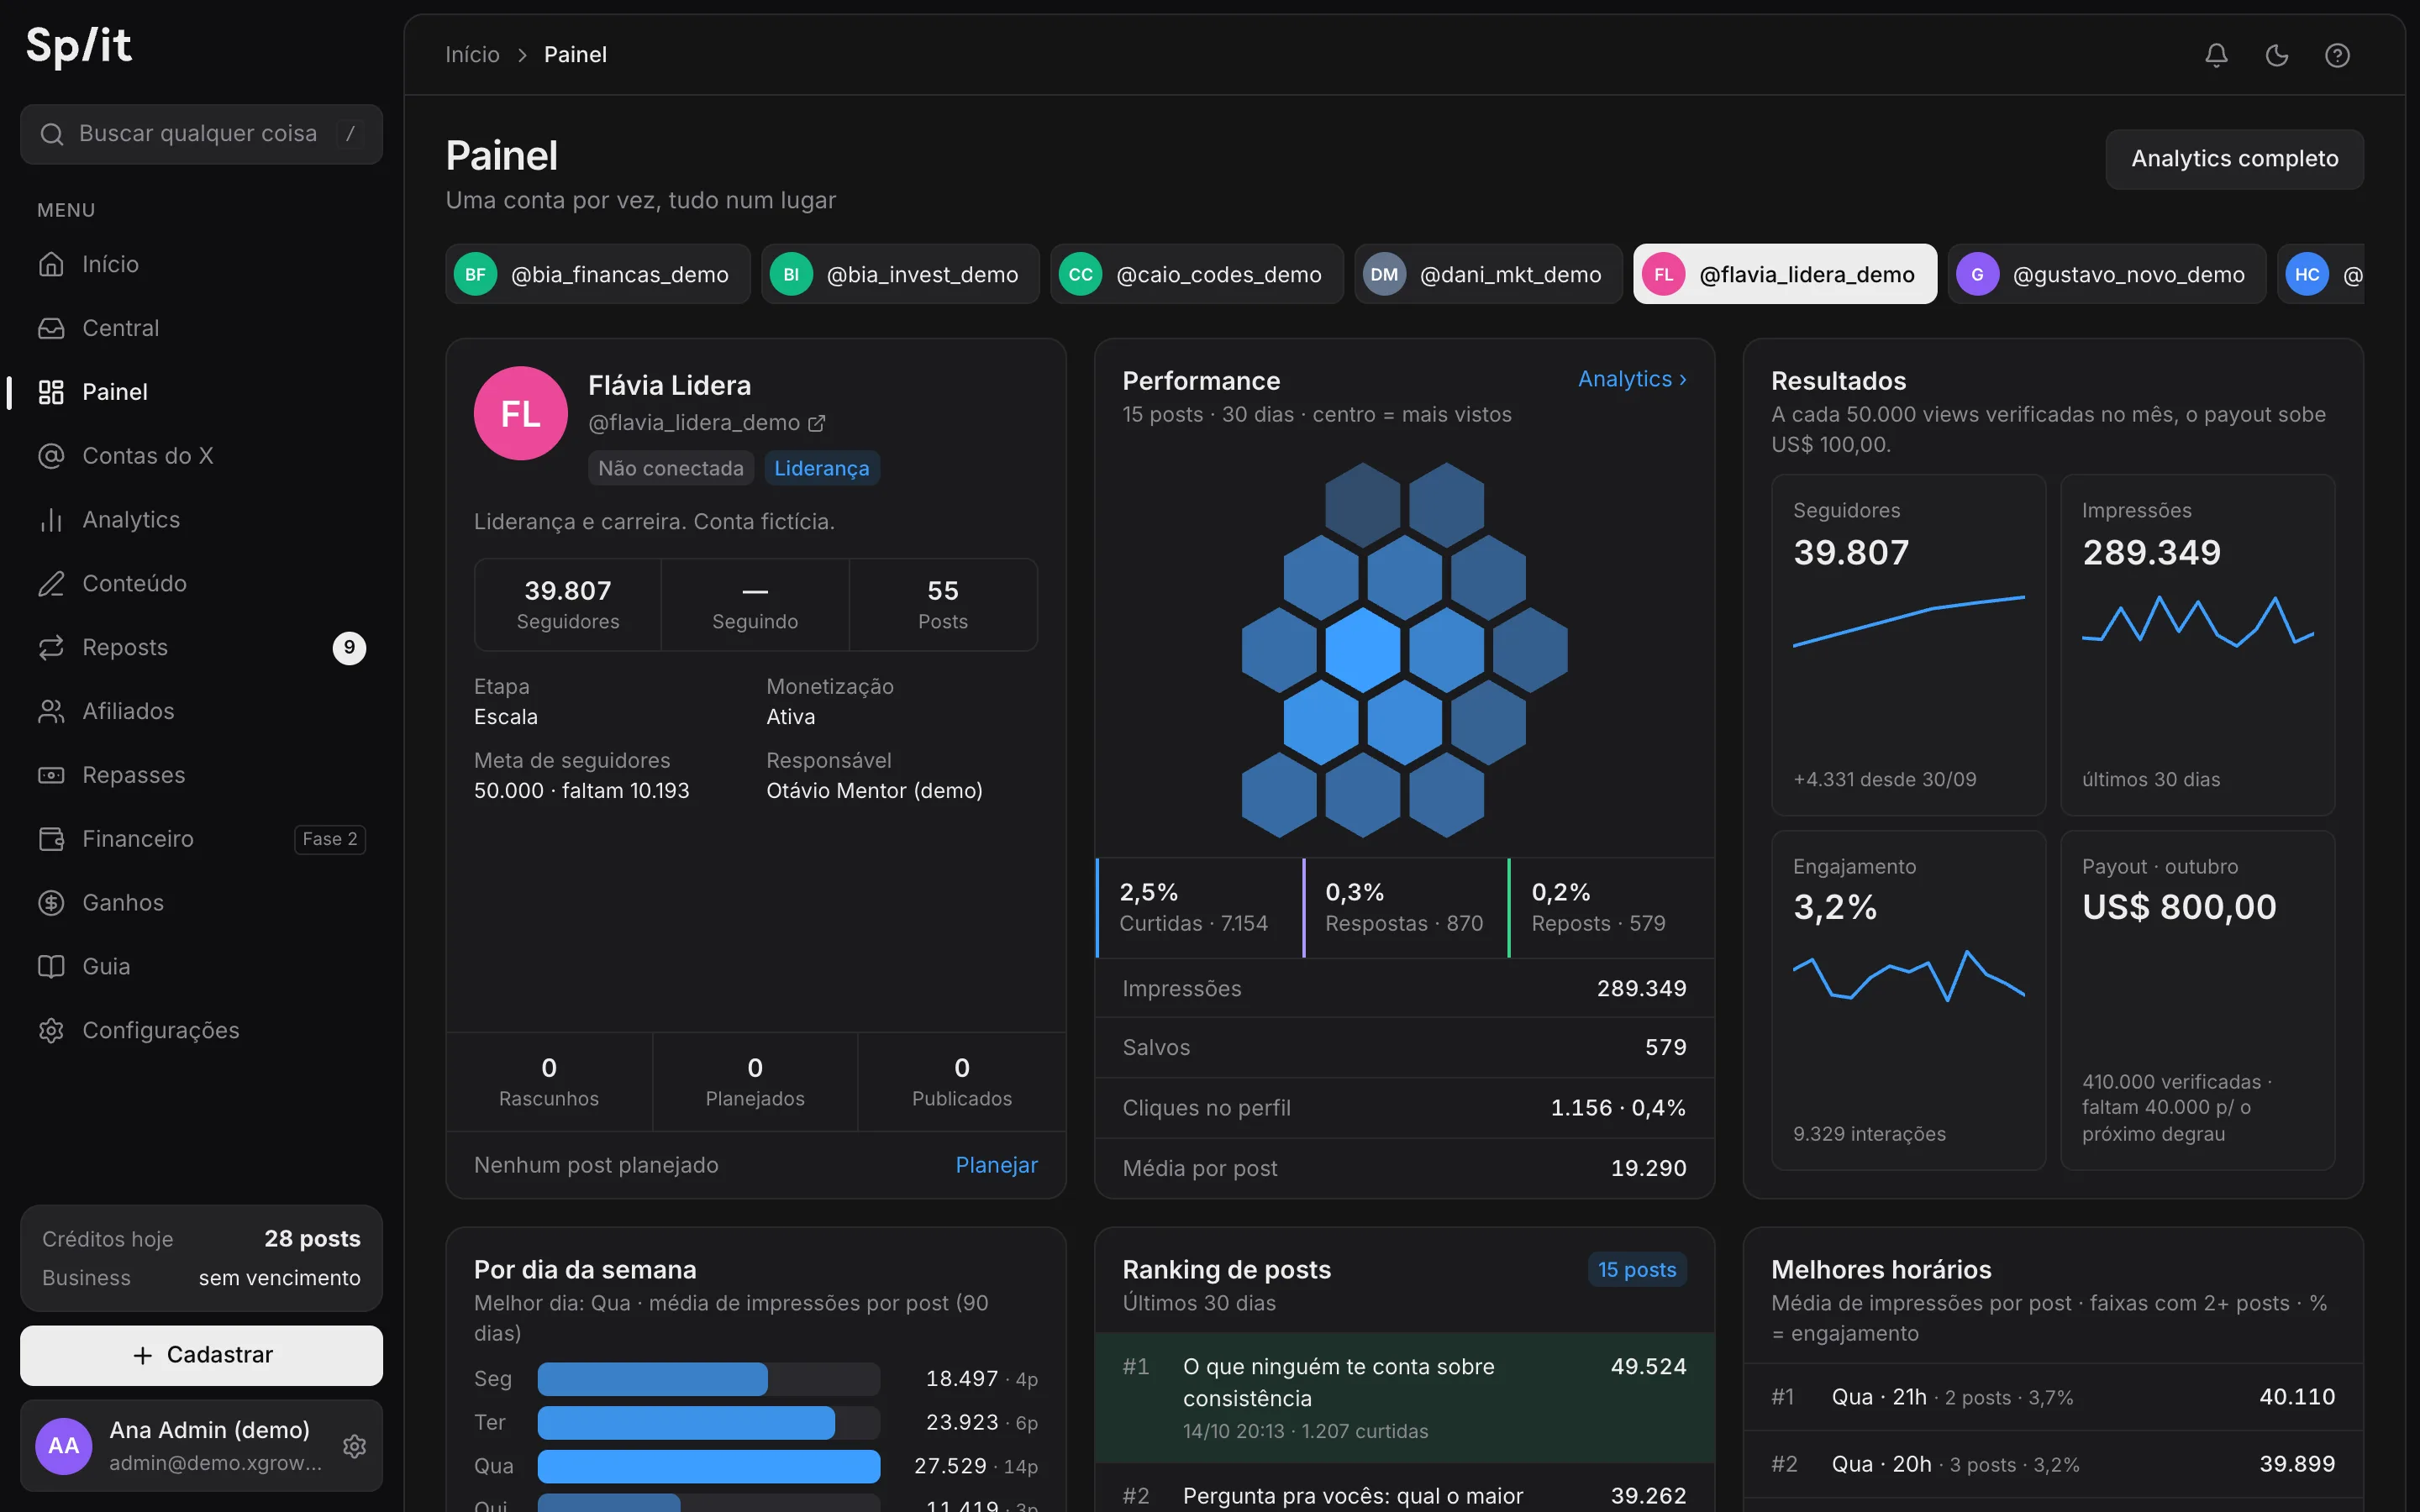This screenshot has height=1512, width=2420.
Task: Click the brightest center hexagon in Performance
Action: pyautogui.click(x=1362, y=650)
